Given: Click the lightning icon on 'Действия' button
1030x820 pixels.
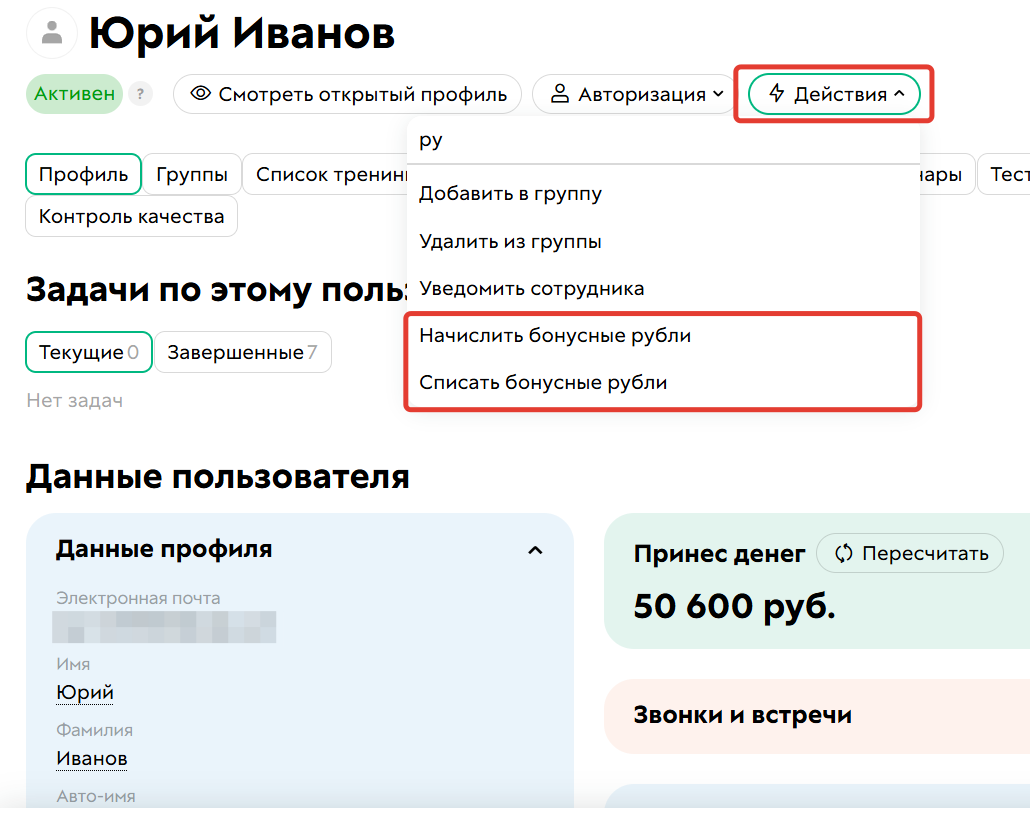Looking at the screenshot, I should point(775,93).
